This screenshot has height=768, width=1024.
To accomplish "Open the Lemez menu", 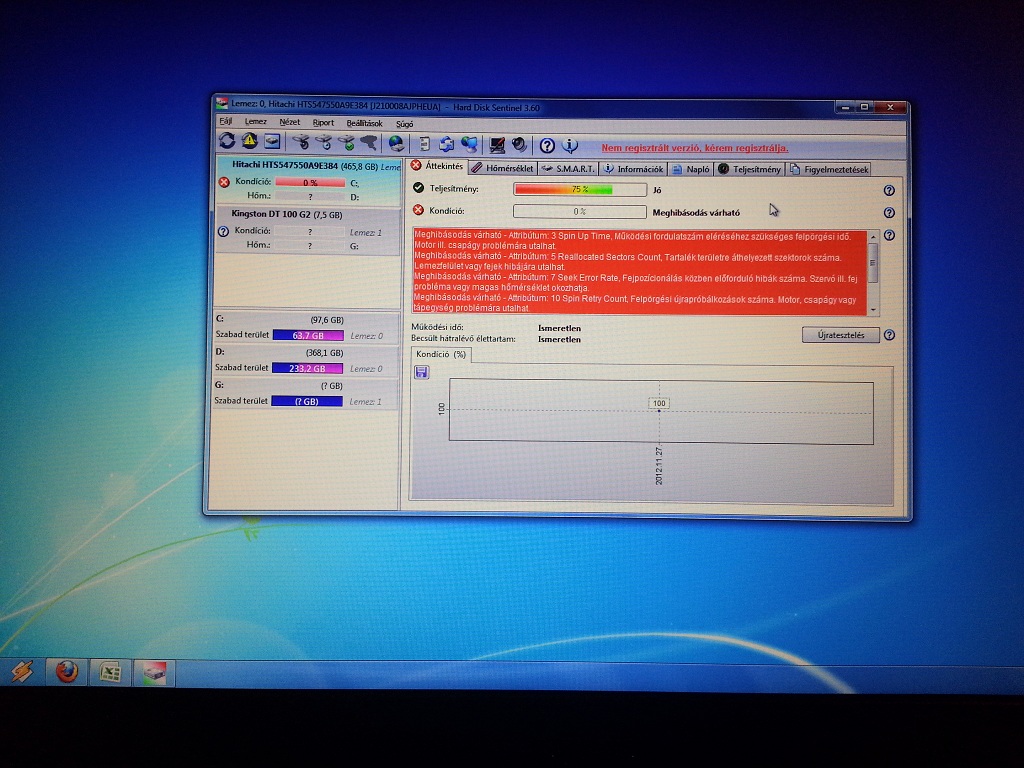I will coord(255,121).
